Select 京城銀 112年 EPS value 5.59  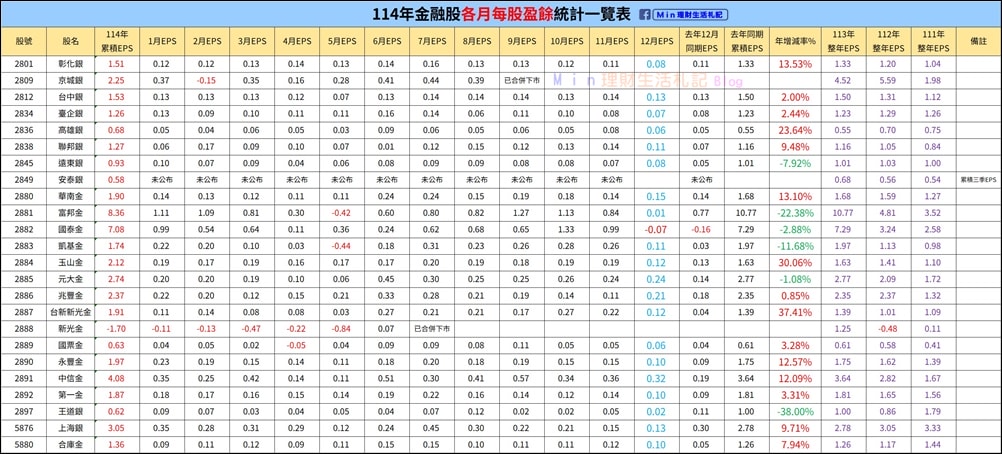point(888,81)
